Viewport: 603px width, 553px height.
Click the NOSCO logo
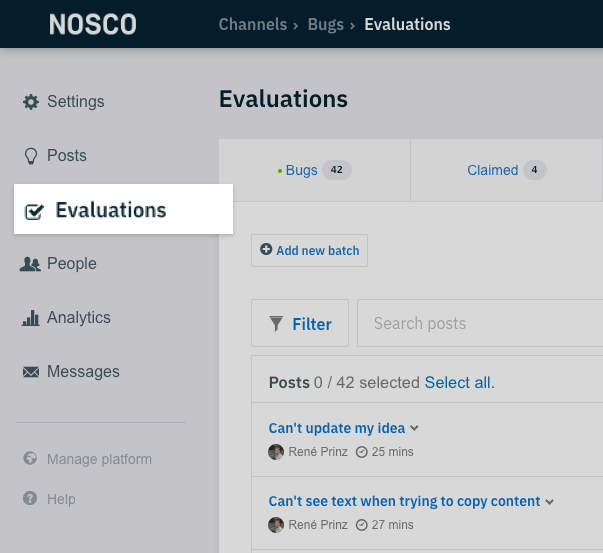click(93, 25)
